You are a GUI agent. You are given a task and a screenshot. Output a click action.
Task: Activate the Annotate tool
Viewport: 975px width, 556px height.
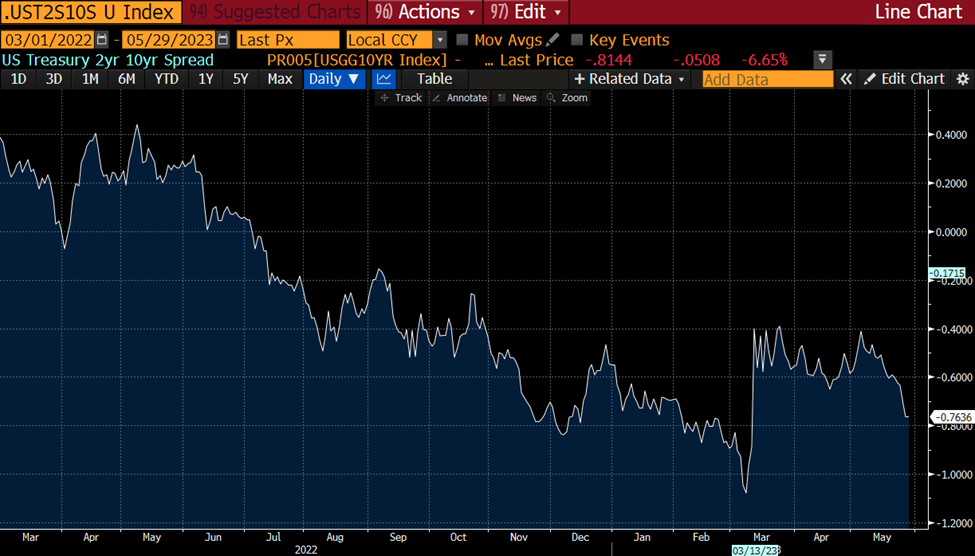(x=460, y=98)
